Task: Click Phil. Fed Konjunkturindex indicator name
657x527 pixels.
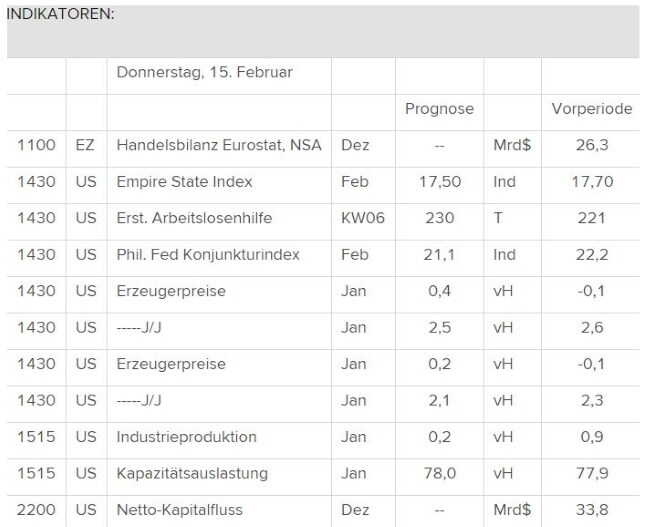Action: click(208, 255)
